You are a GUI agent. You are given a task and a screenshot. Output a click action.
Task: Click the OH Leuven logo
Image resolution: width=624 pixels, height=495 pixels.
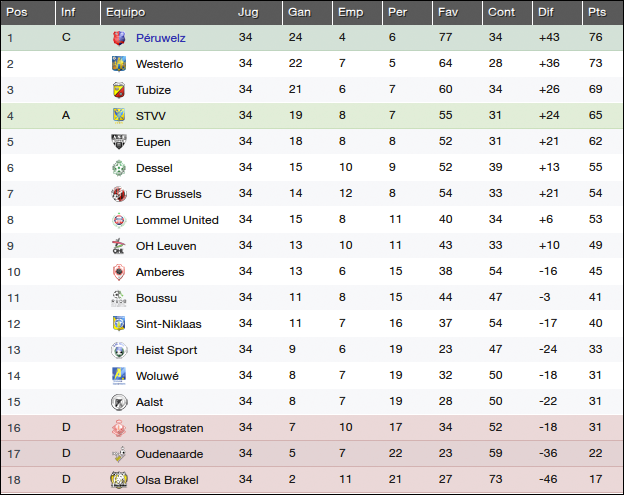tap(119, 246)
